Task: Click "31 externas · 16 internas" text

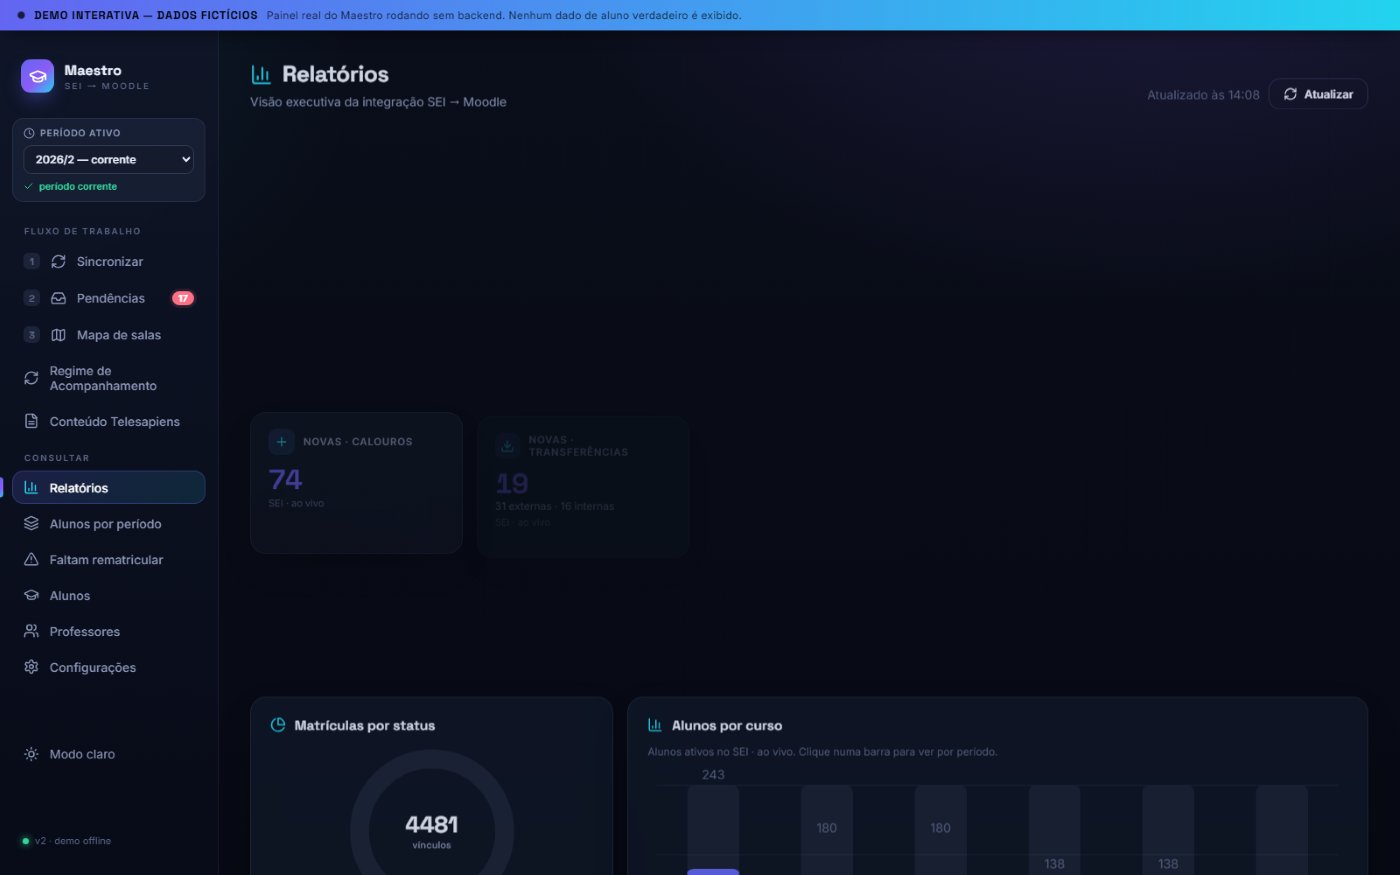Action: pos(555,507)
